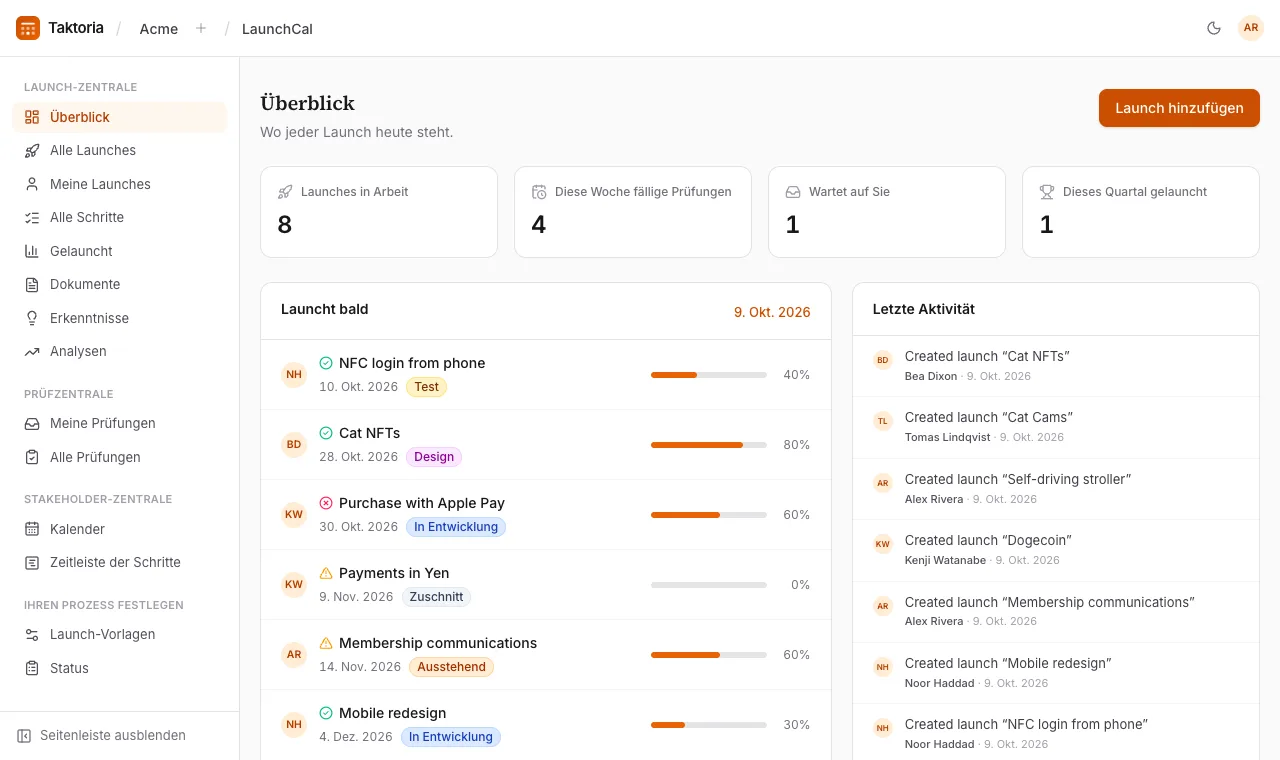This screenshot has width=1280, height=760.
Task: Open the LaunchCal breadcrumb
Action: (277, 29)
